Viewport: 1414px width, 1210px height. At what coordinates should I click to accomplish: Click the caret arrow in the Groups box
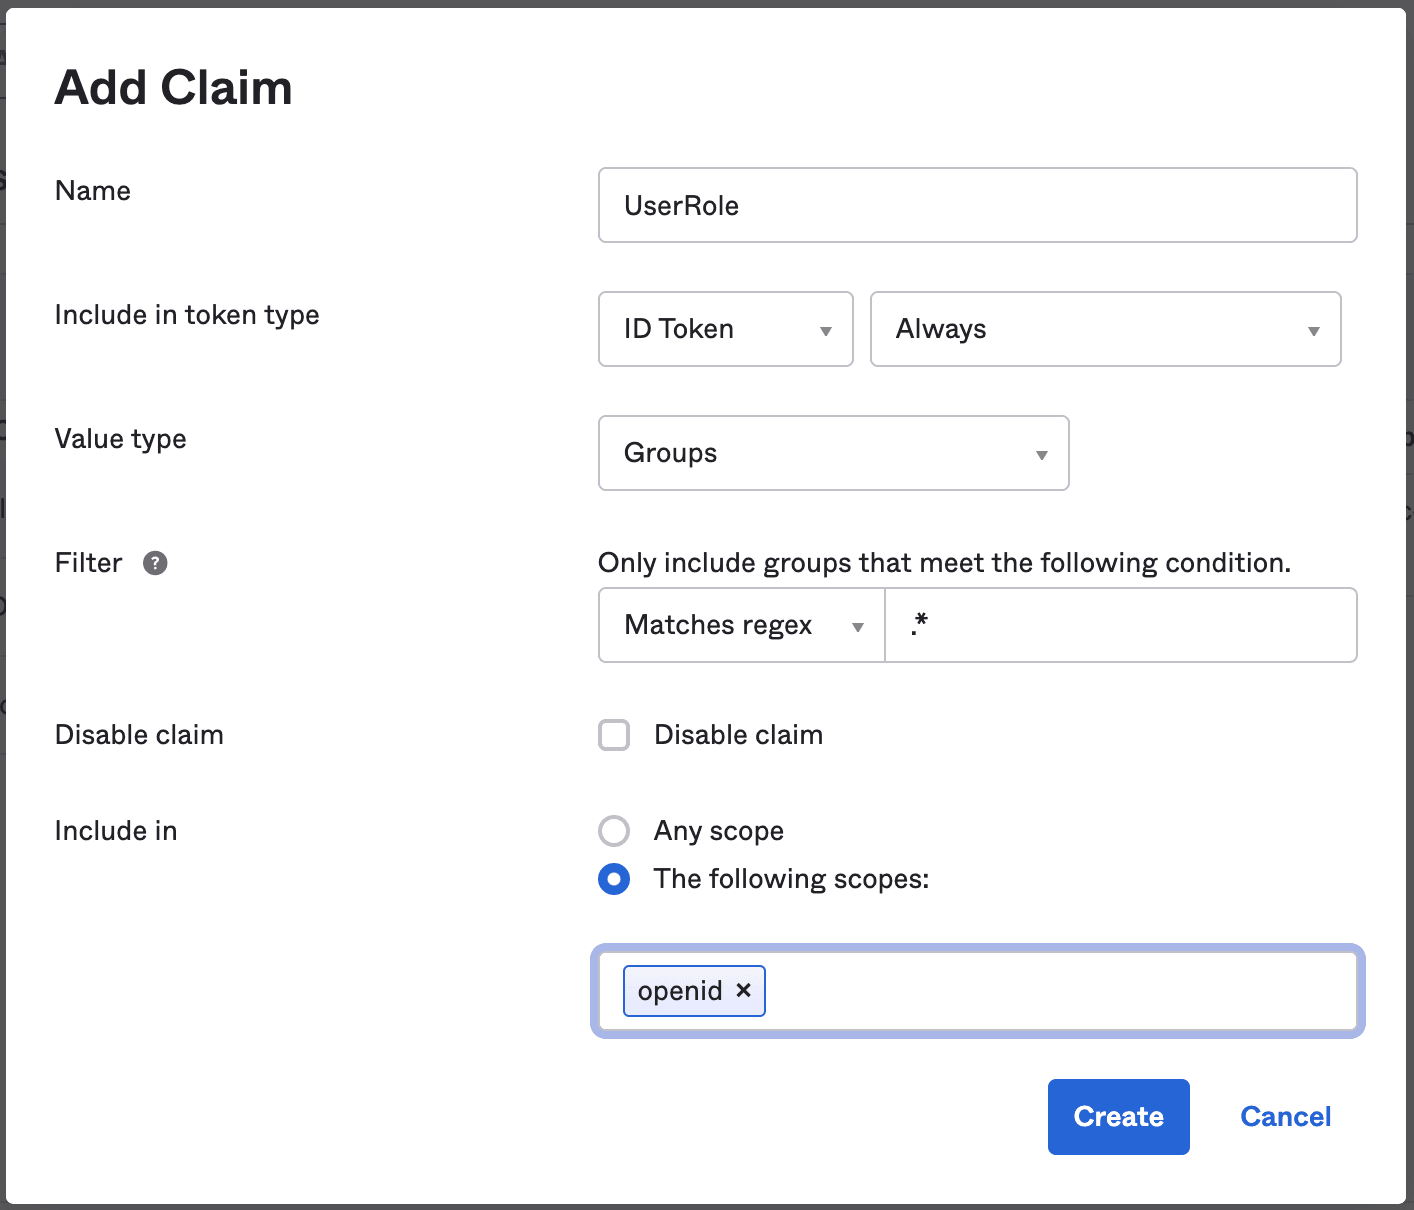[1041, 455]
